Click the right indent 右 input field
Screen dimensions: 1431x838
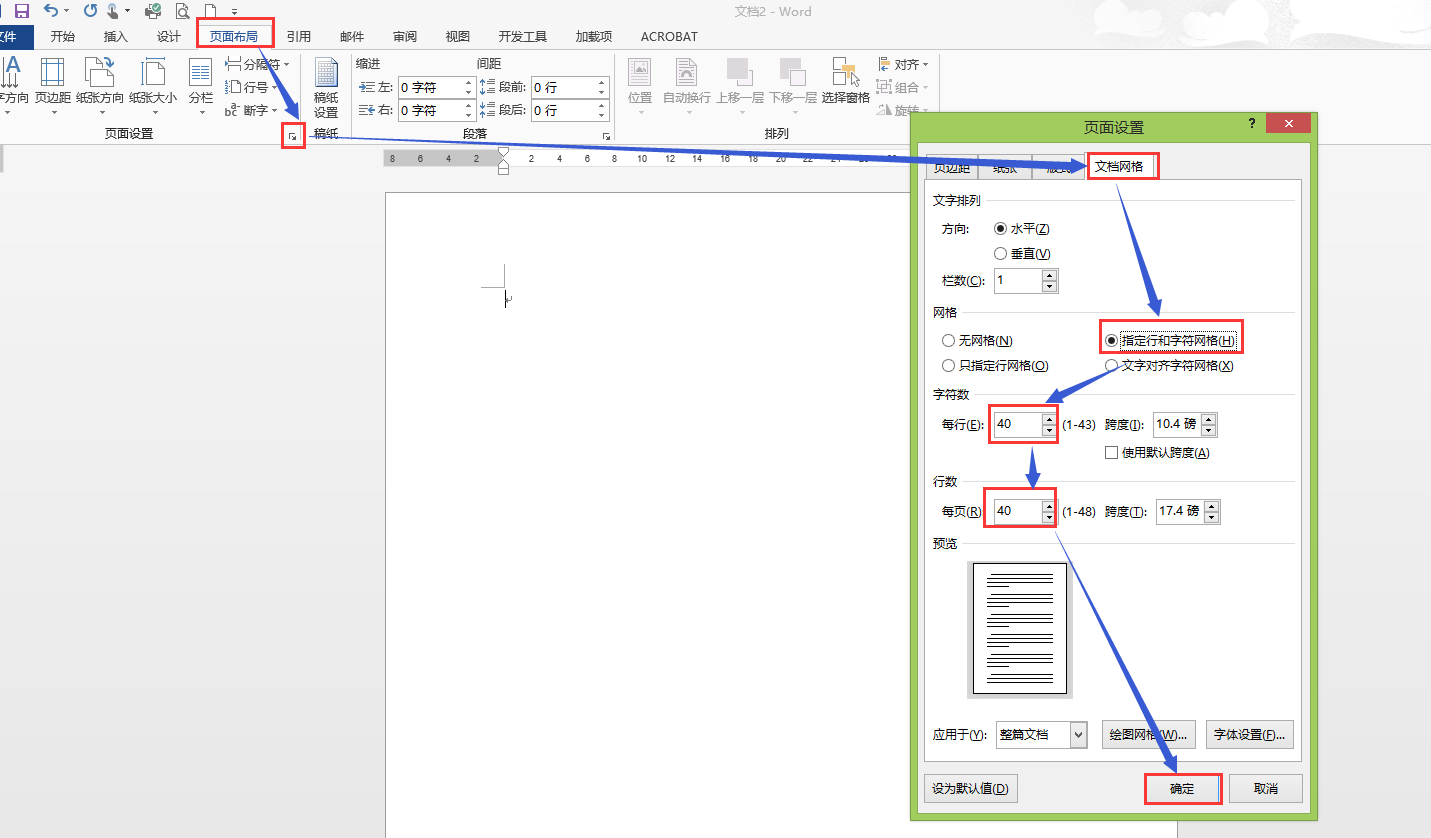(436, 110)
